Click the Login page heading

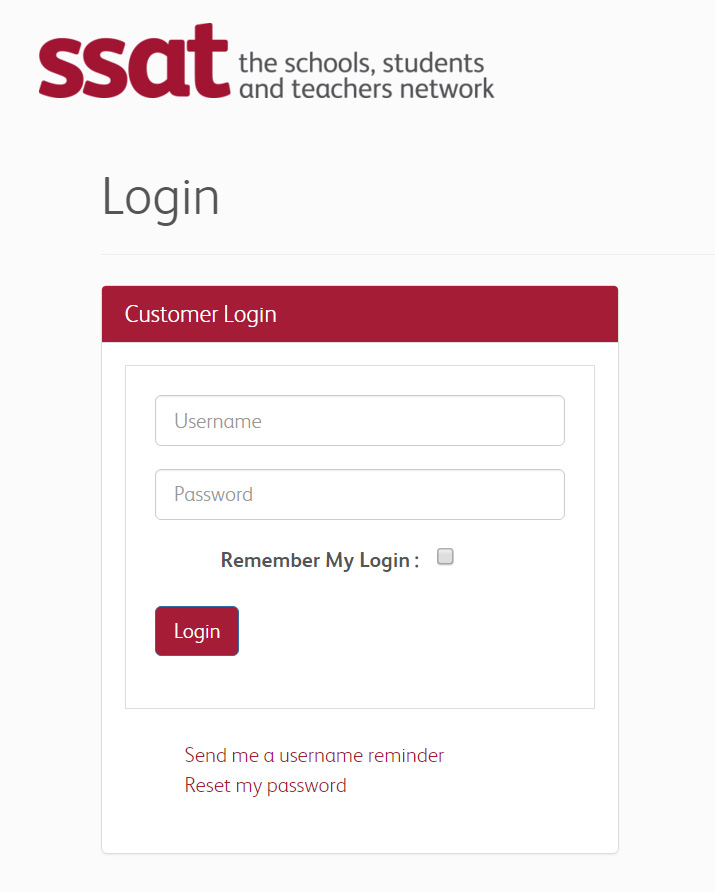pyautogui.click(x=161, y=197)
